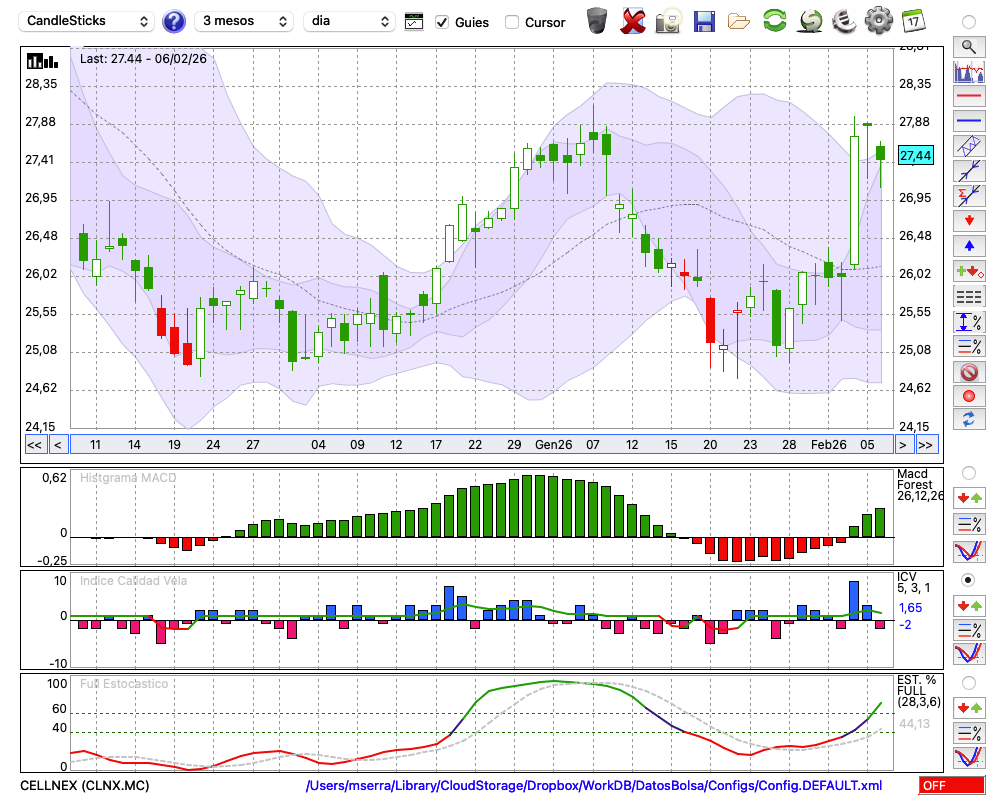Select the radio button above the magnifier tool
The image size is (1000, 800).
click(x=968, y=22)
